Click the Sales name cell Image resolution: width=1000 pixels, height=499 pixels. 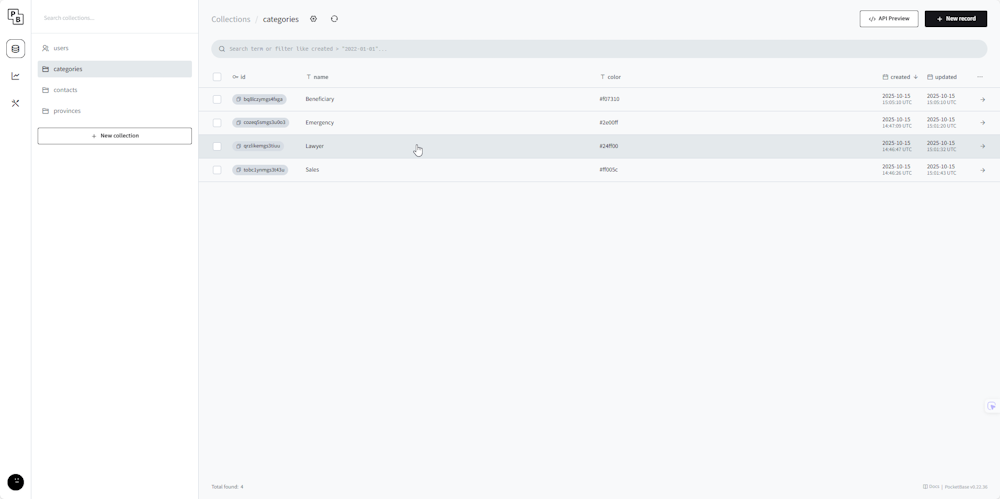click(x=312, y=170)
